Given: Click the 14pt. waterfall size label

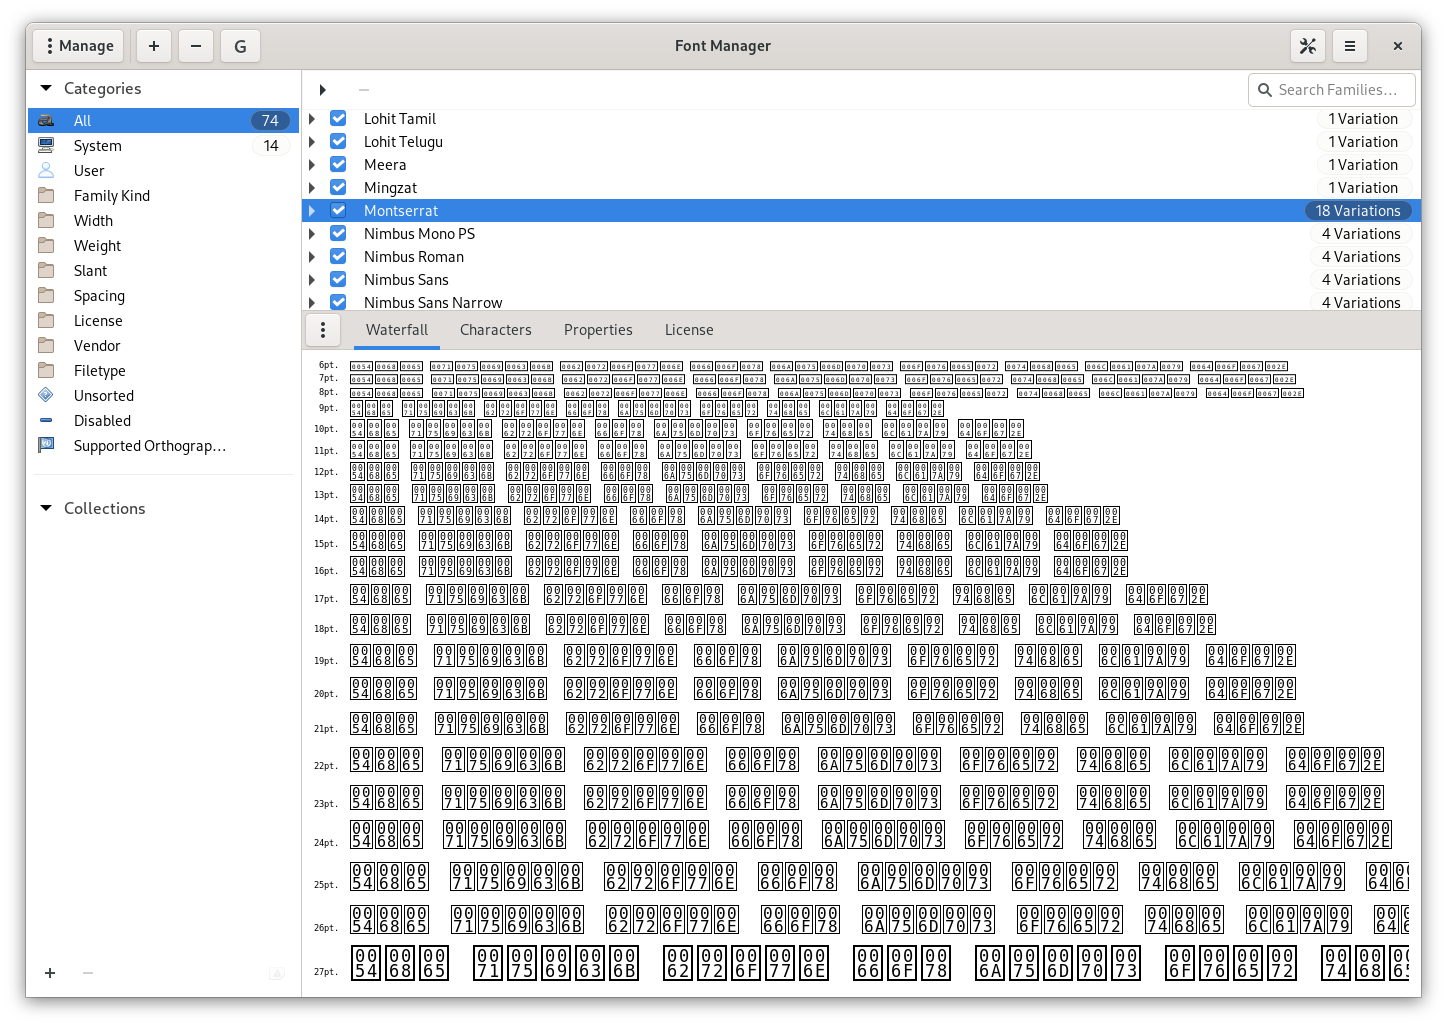Looking at the screenshot, I should (x=326, y=518).
